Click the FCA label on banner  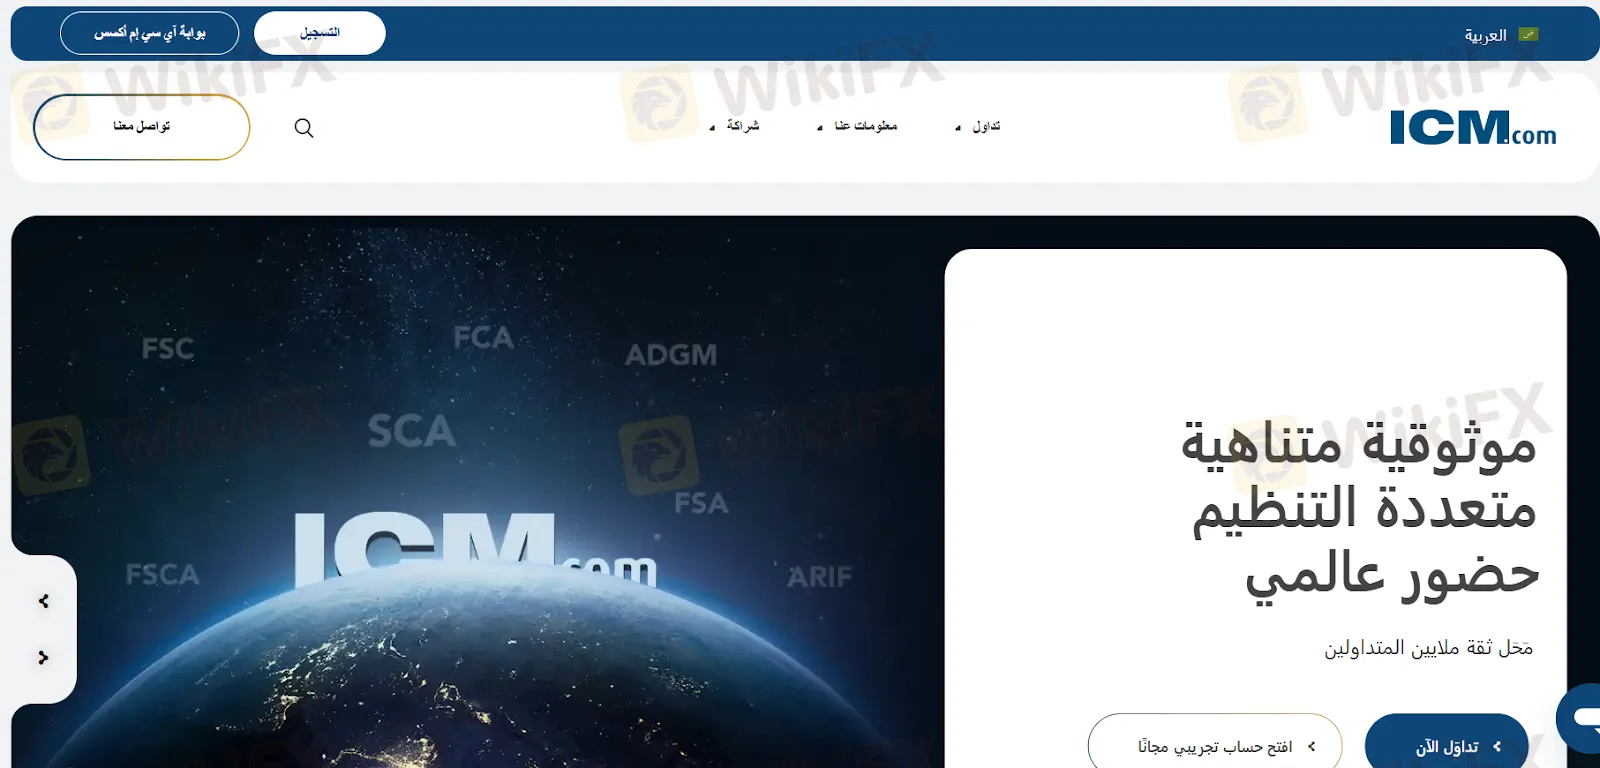483,338
